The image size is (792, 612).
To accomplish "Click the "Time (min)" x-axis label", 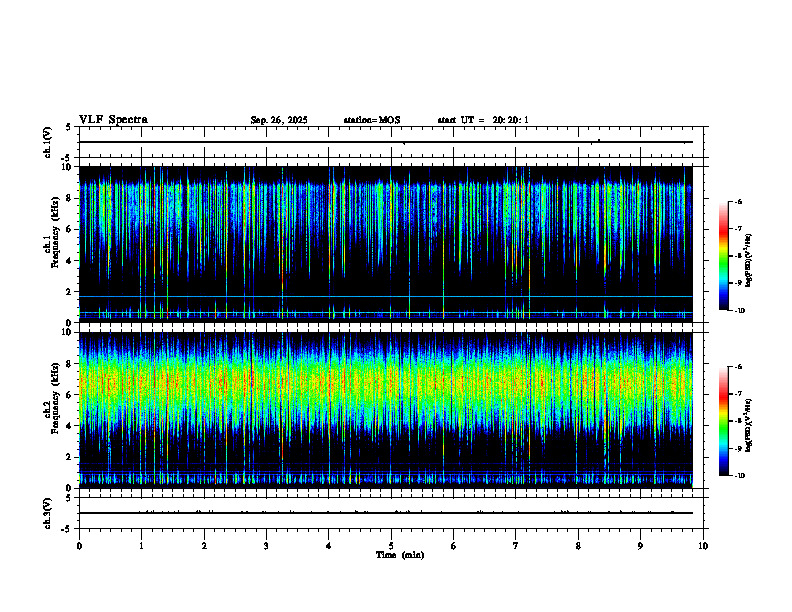I will (x=400, y=555).
